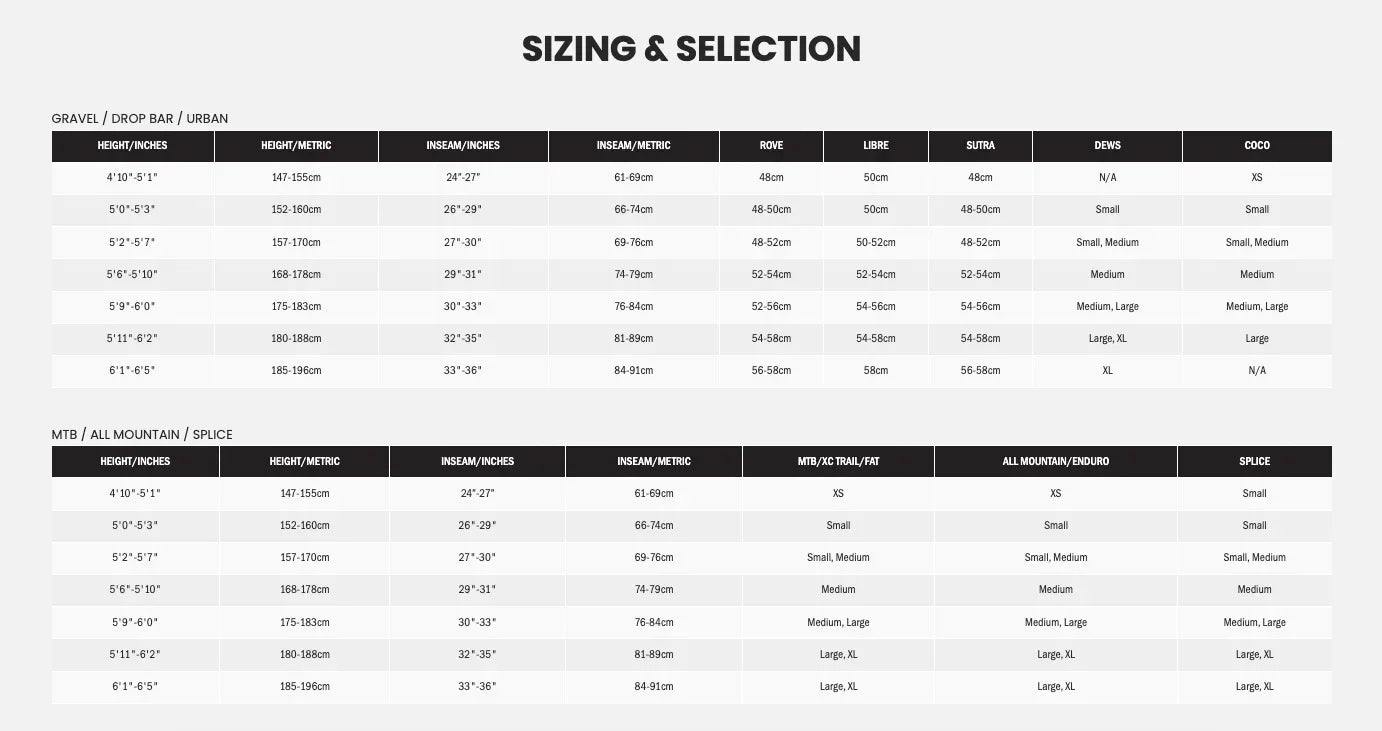The image size is (1382, 731).
Task: Select the XS cell under MTB/XC Trail/Fat
Action: pos(838,494)
